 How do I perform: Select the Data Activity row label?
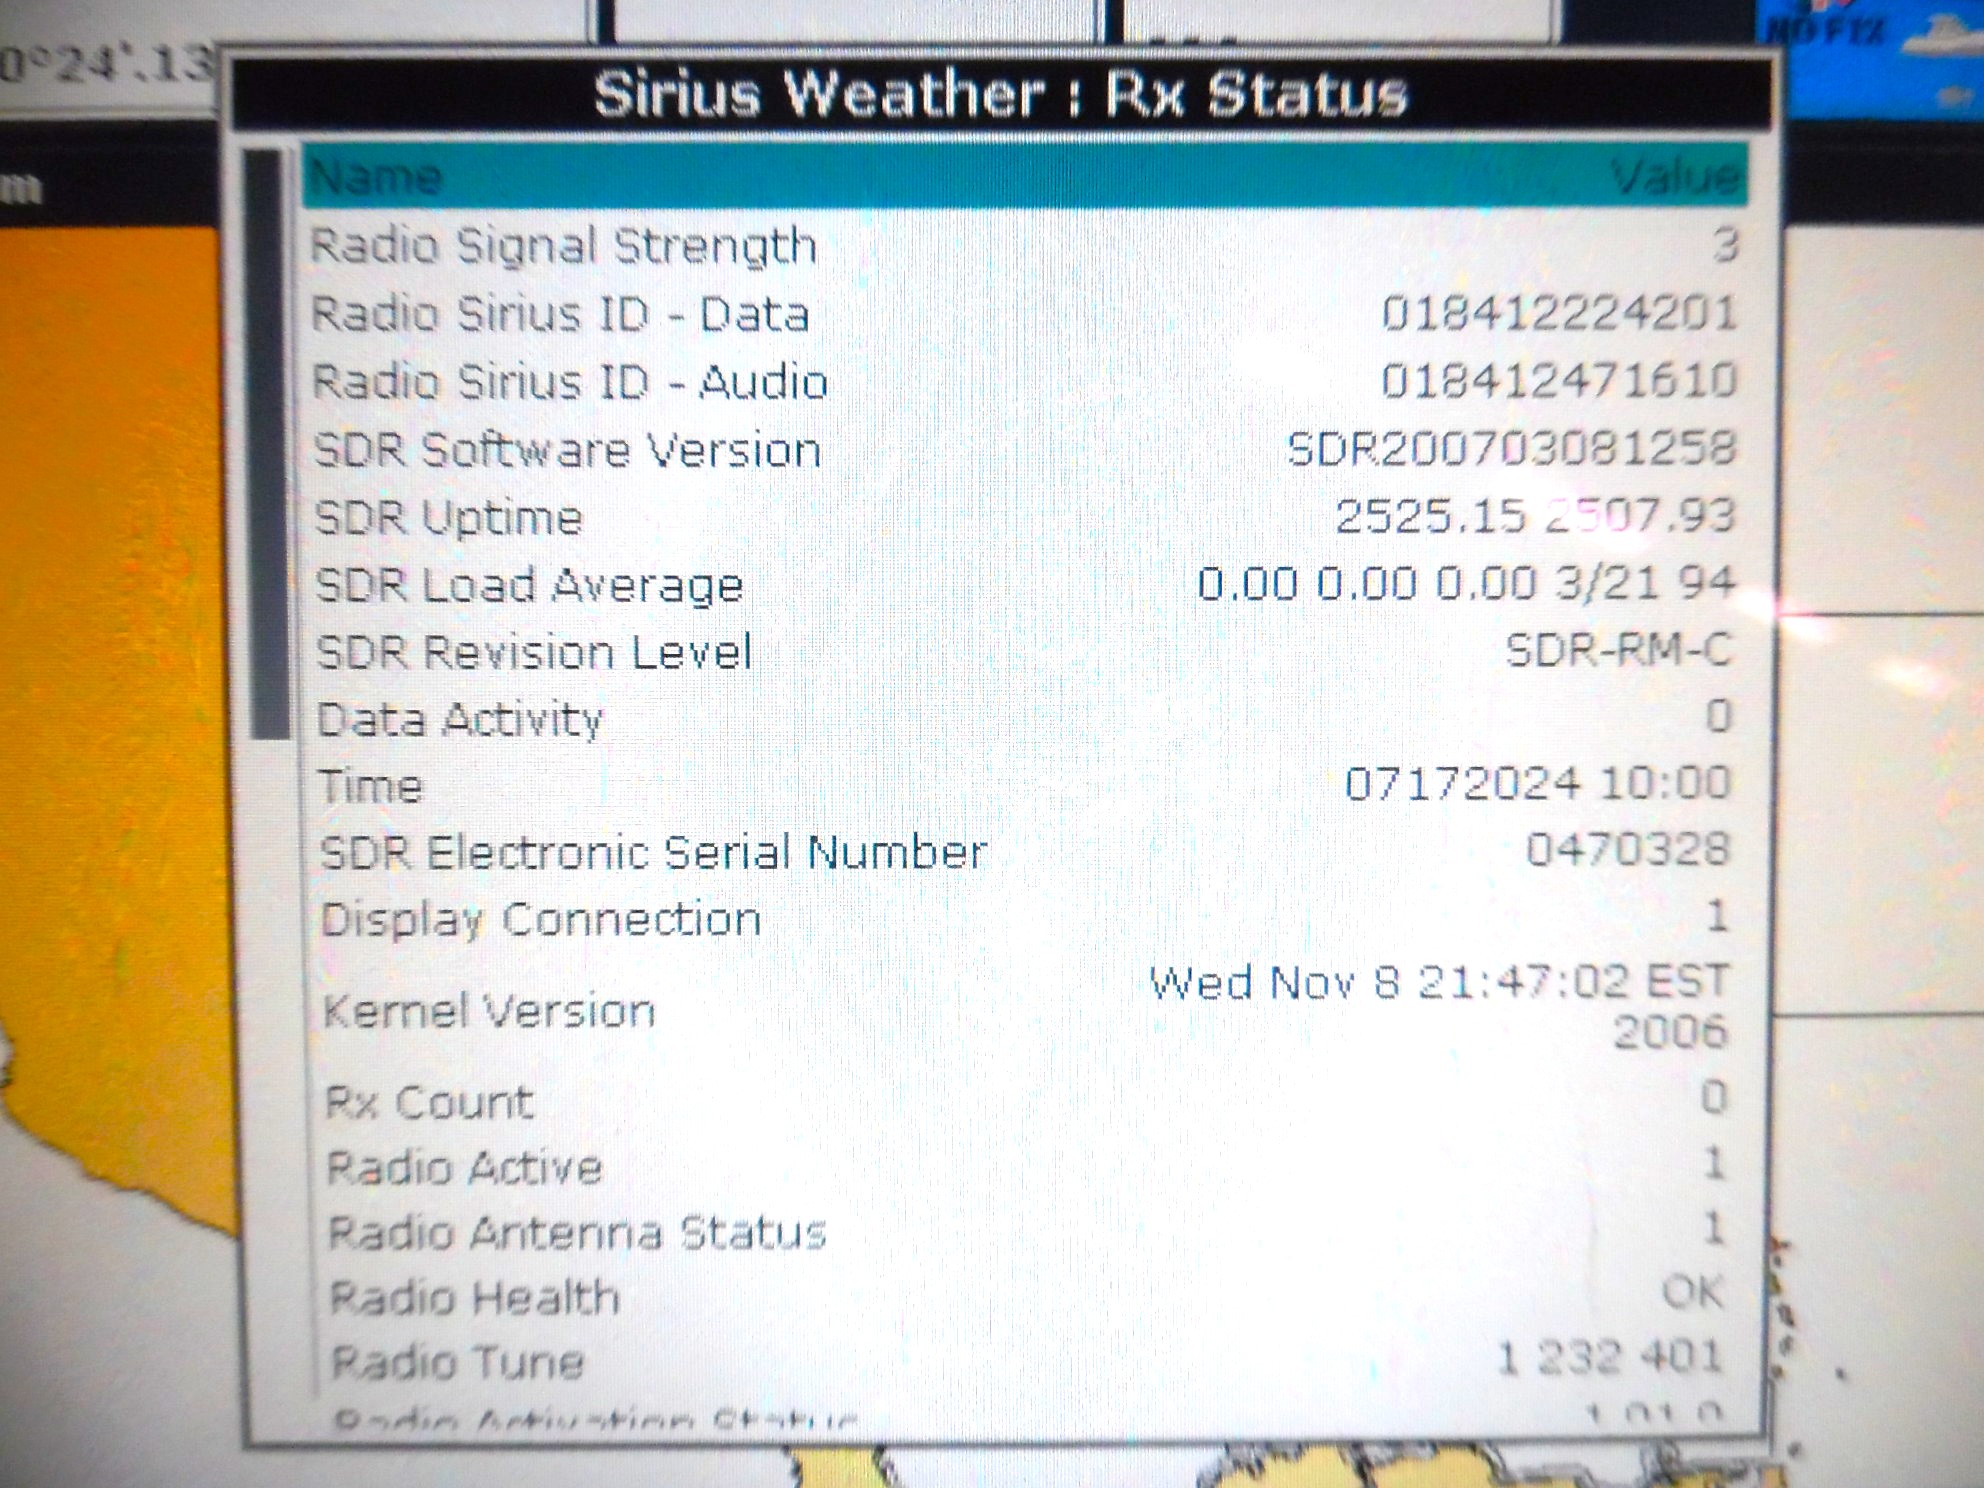pyautogui.click(x=460, y=721)
